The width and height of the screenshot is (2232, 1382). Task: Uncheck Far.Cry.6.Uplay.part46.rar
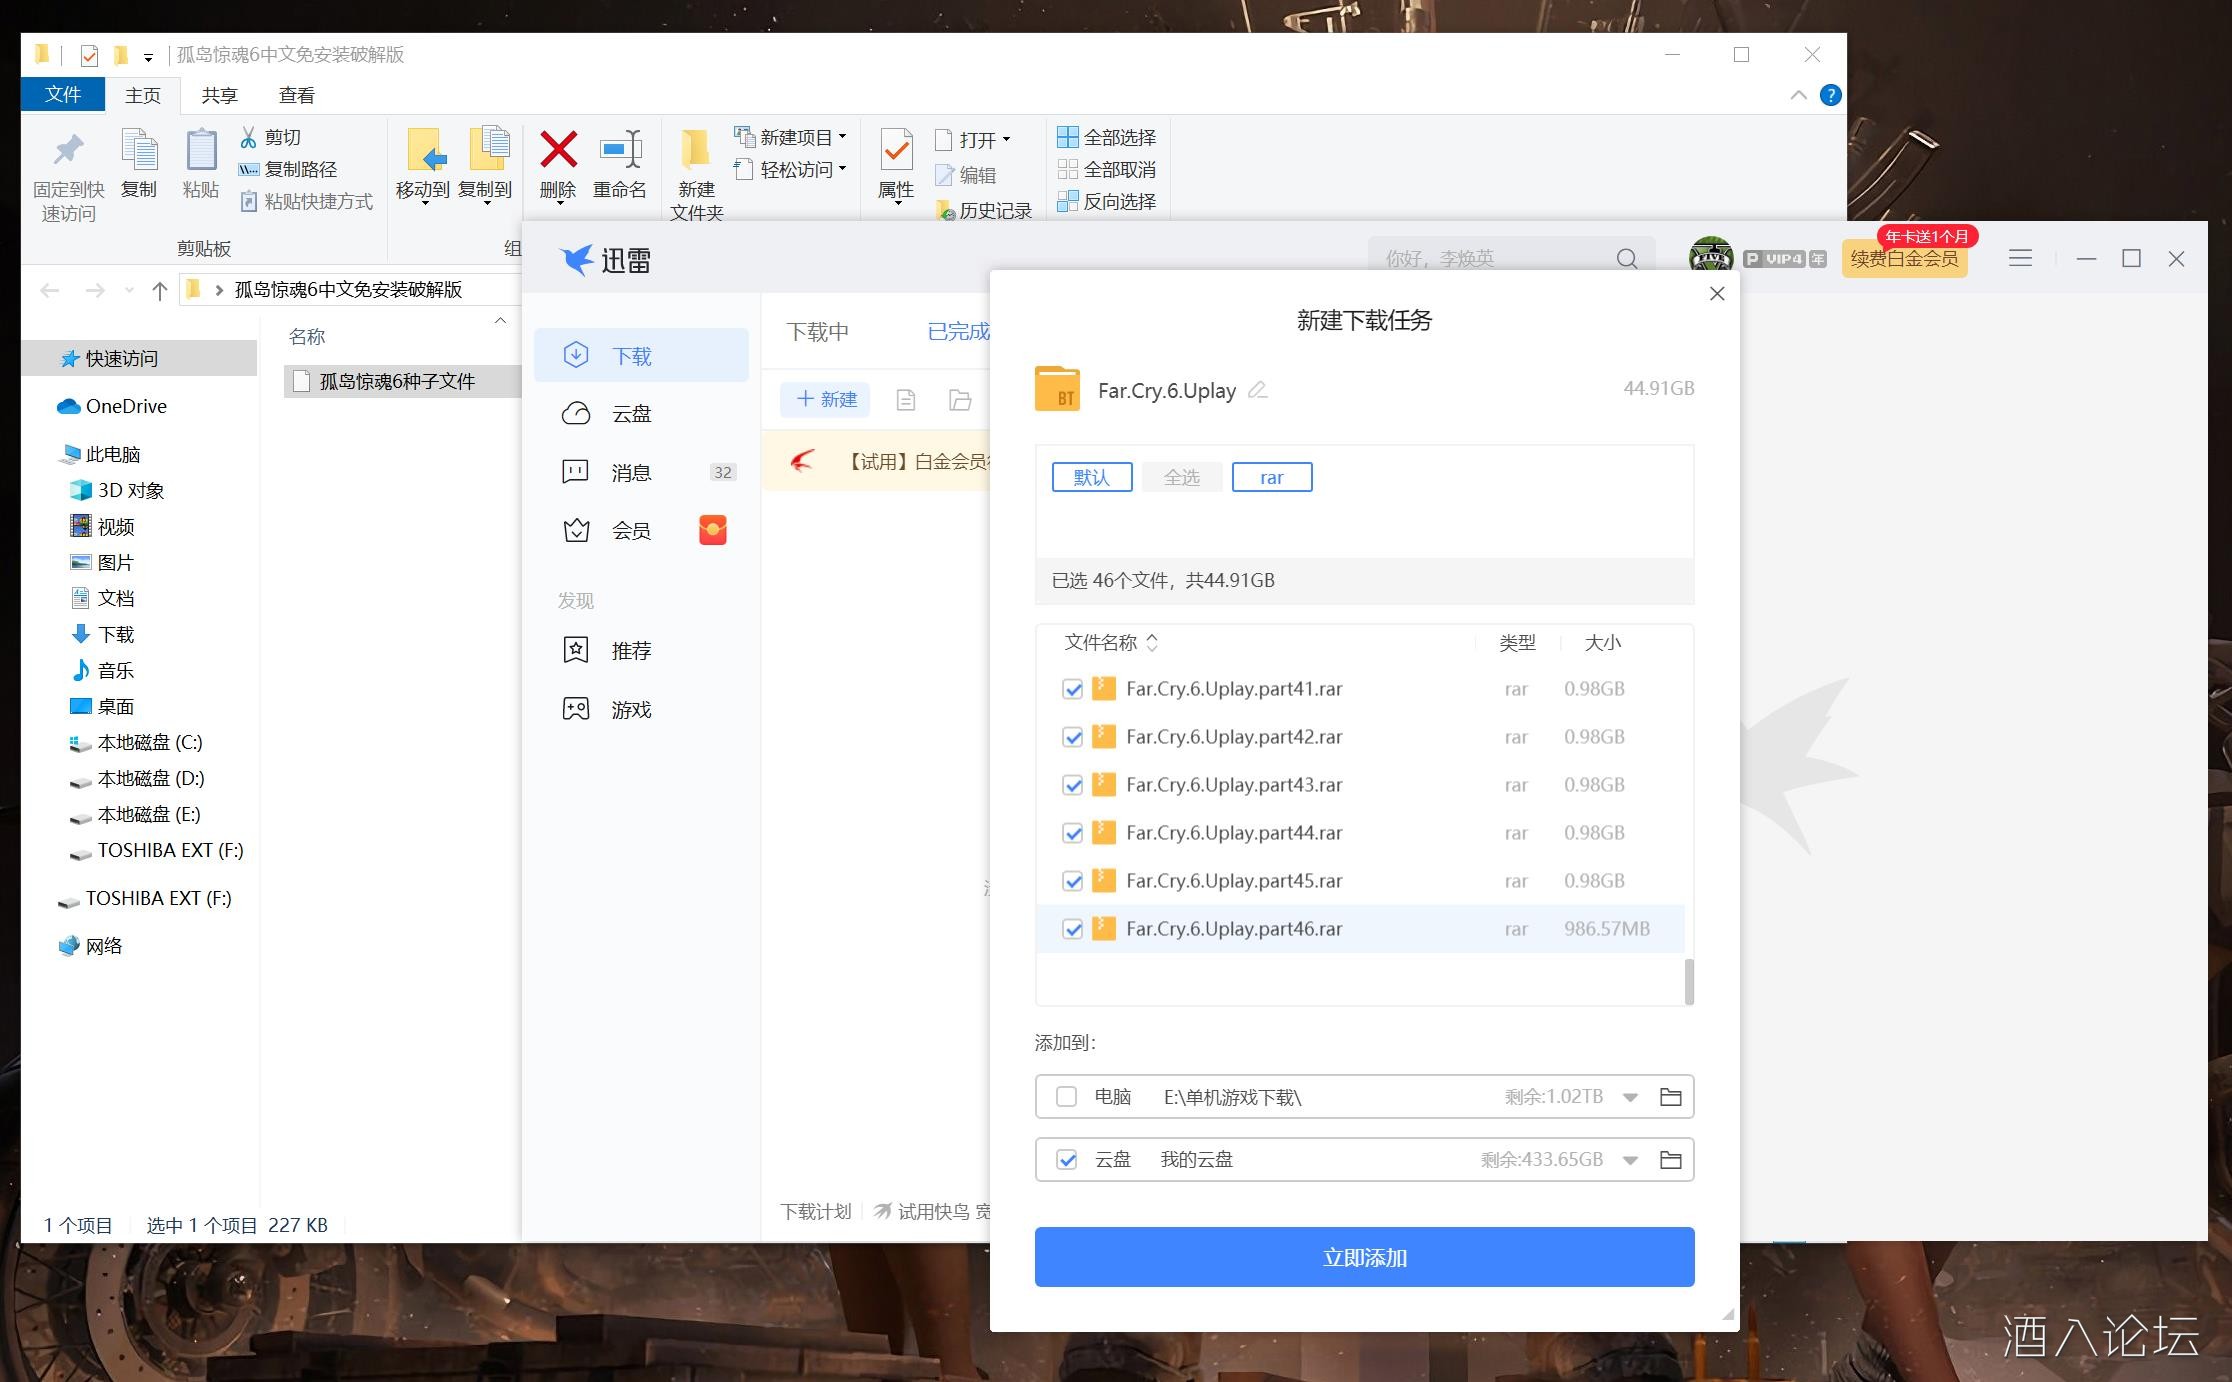(1072, 929)
